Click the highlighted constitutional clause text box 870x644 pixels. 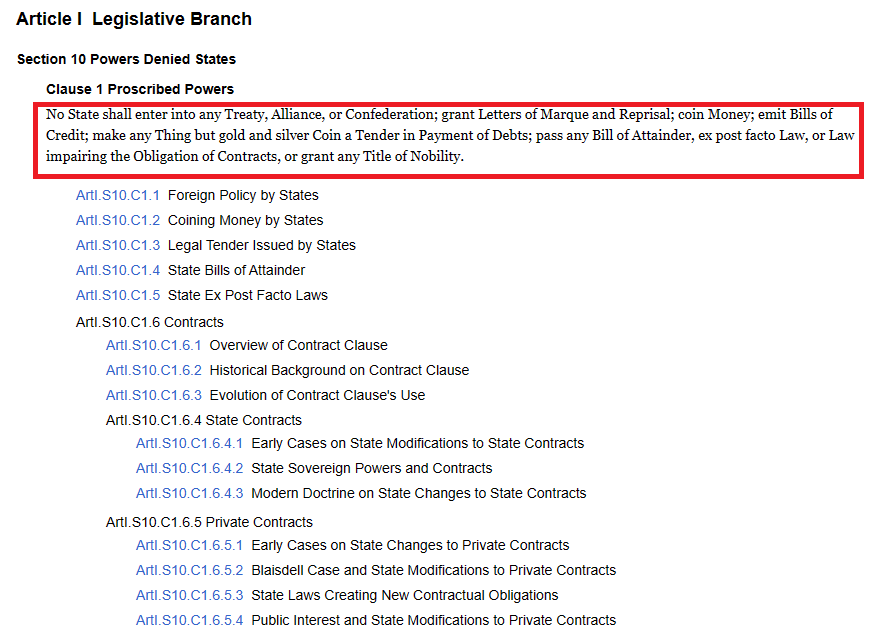[448, 140]
